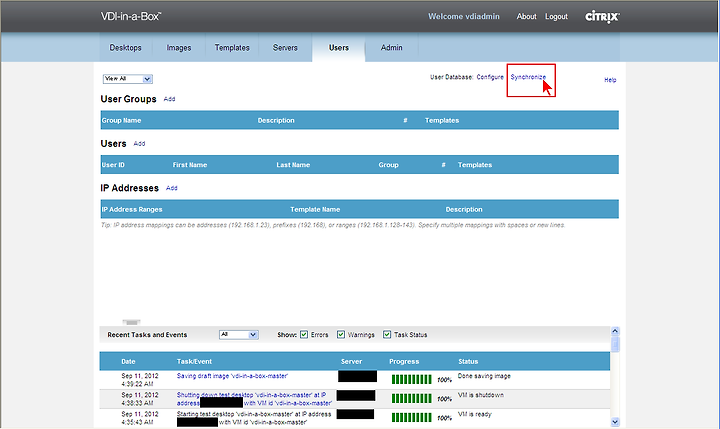This screenshot has width=720, height=429.
Task: Click progress bar for Saving draft image
Action: pyautogui.click(x=411, y=379)
